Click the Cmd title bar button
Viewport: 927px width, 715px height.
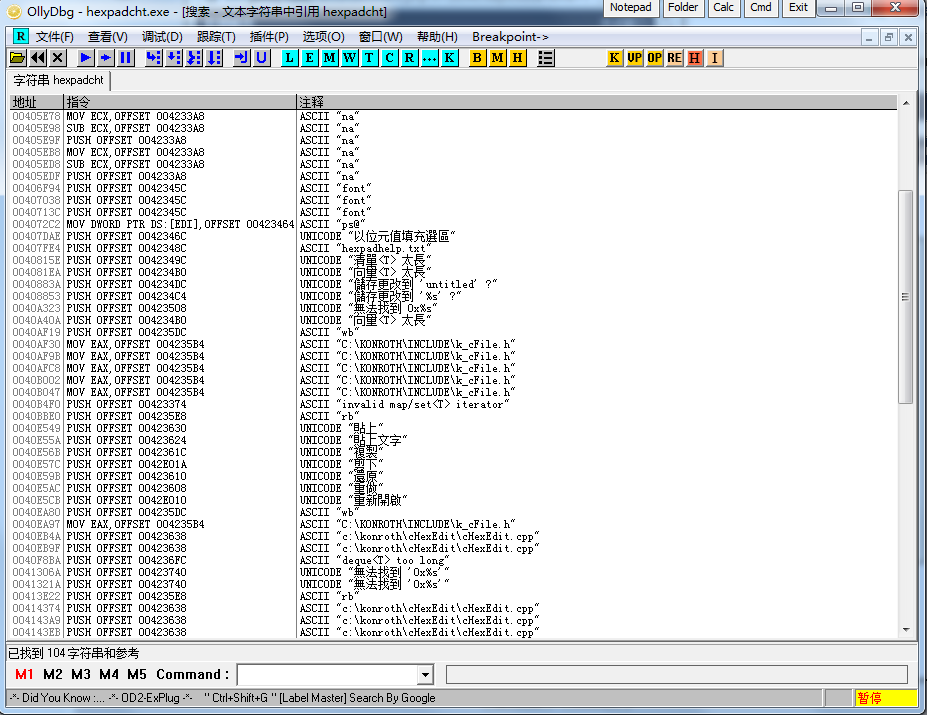click(x=761, y=8)
